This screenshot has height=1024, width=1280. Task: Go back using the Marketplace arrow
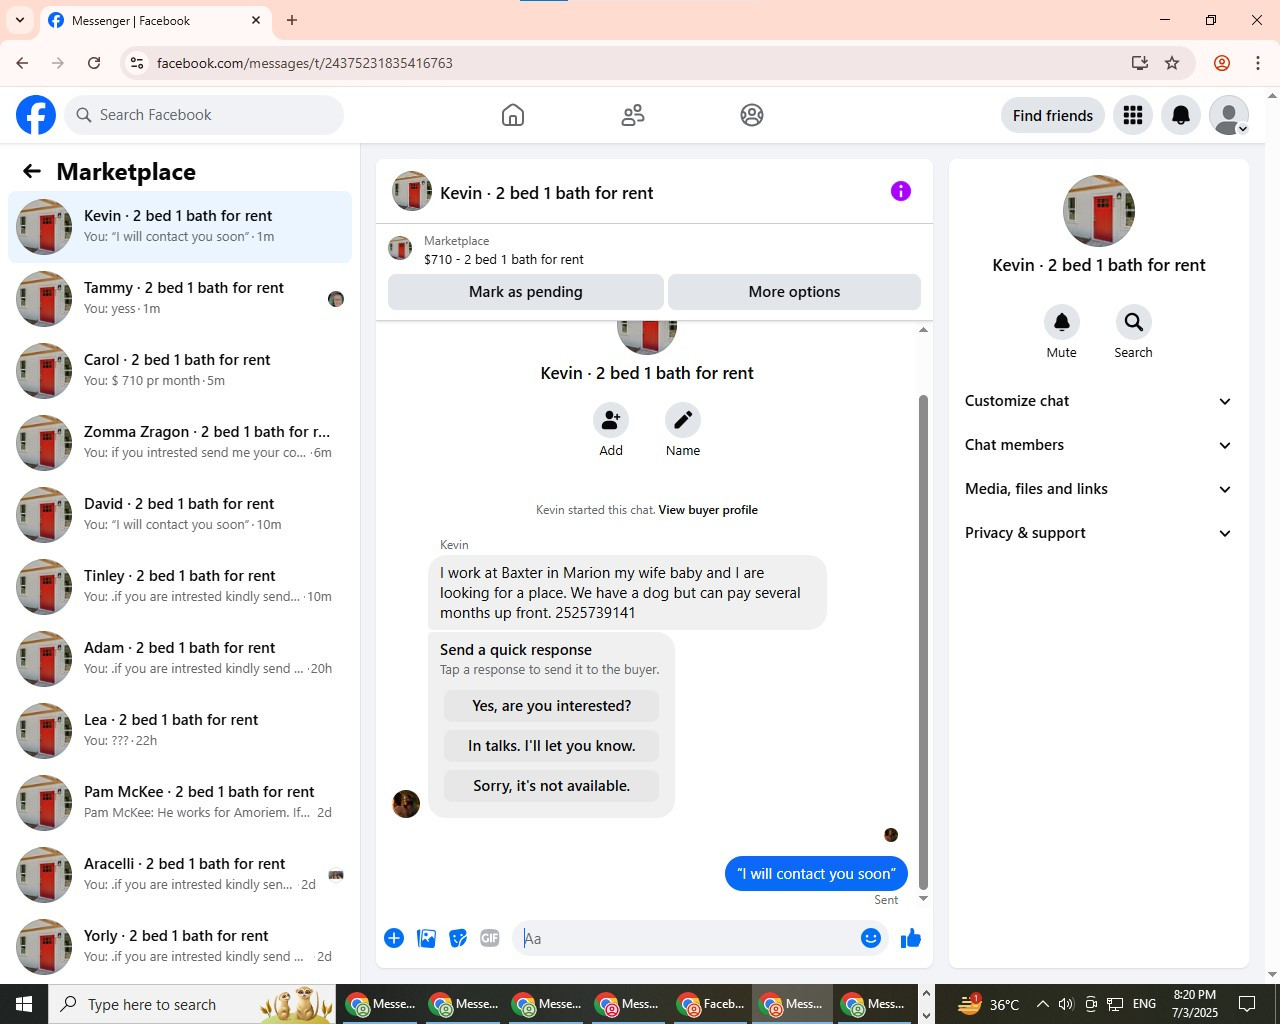click(32, 172)
